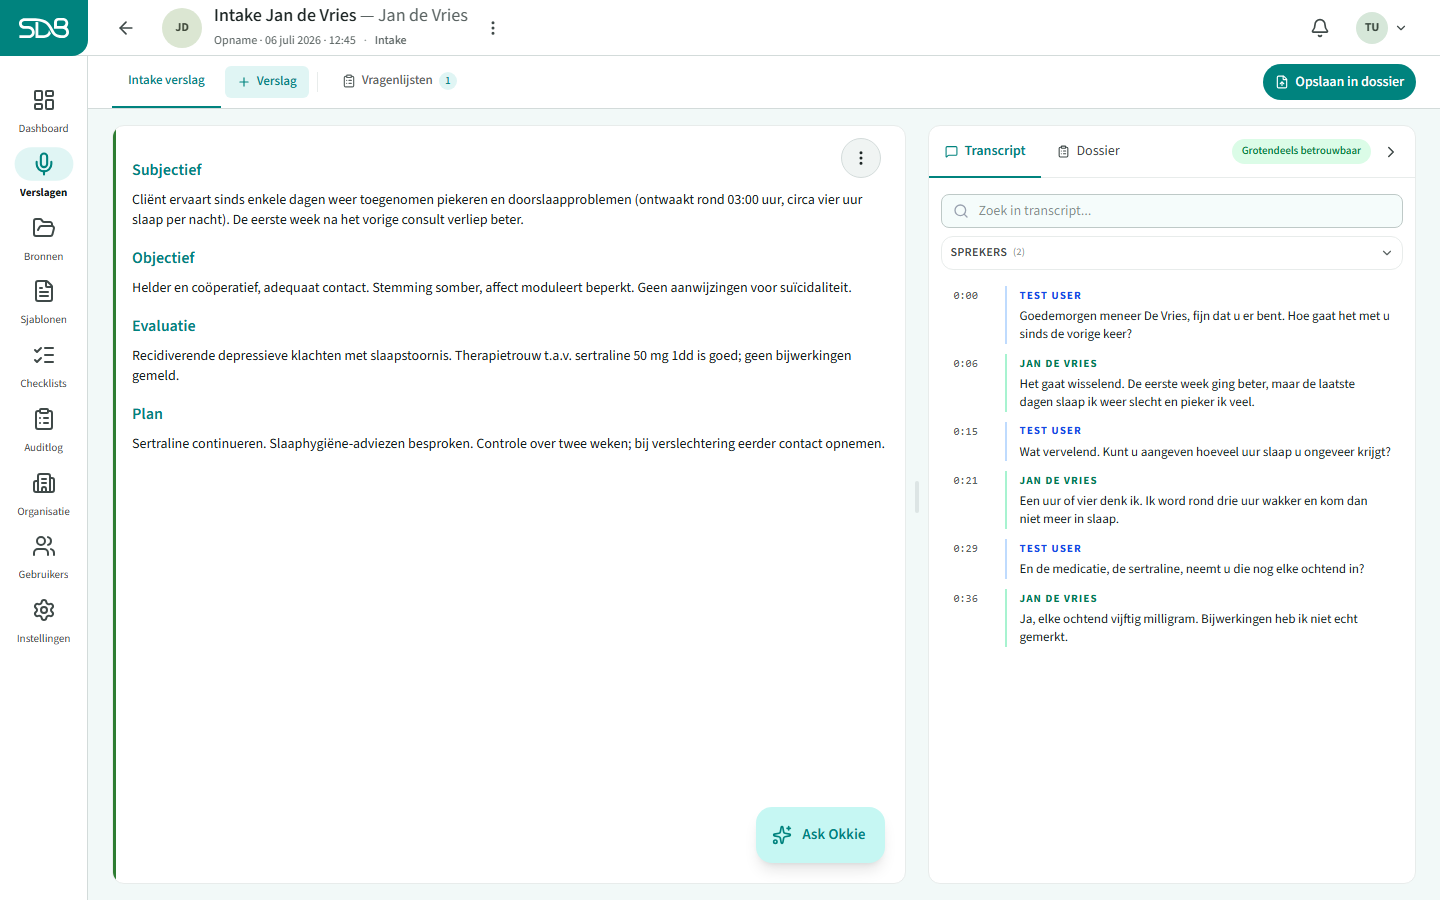Screen dimensions: 1440x900
Task: Open the Auditlog clipboard icon
Action: click(x=44, y=419)
